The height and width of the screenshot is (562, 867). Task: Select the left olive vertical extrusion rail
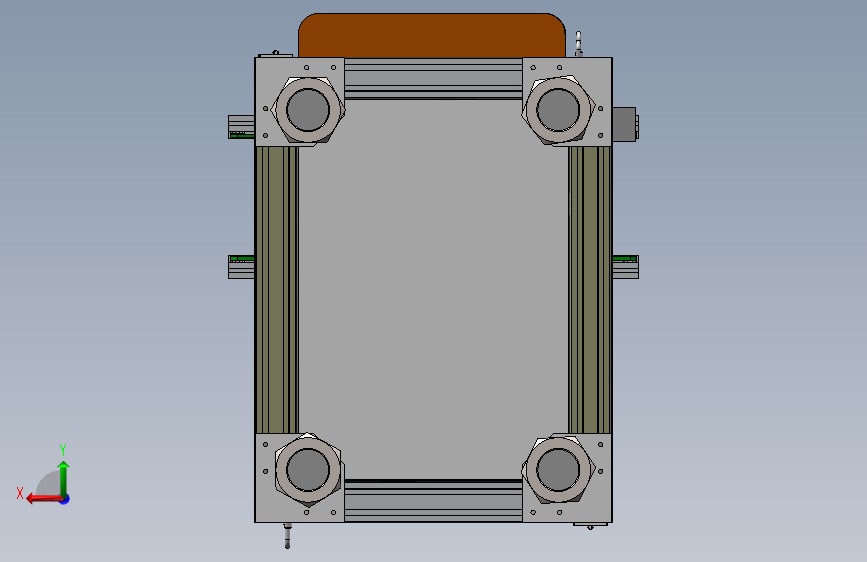[276, 289]
